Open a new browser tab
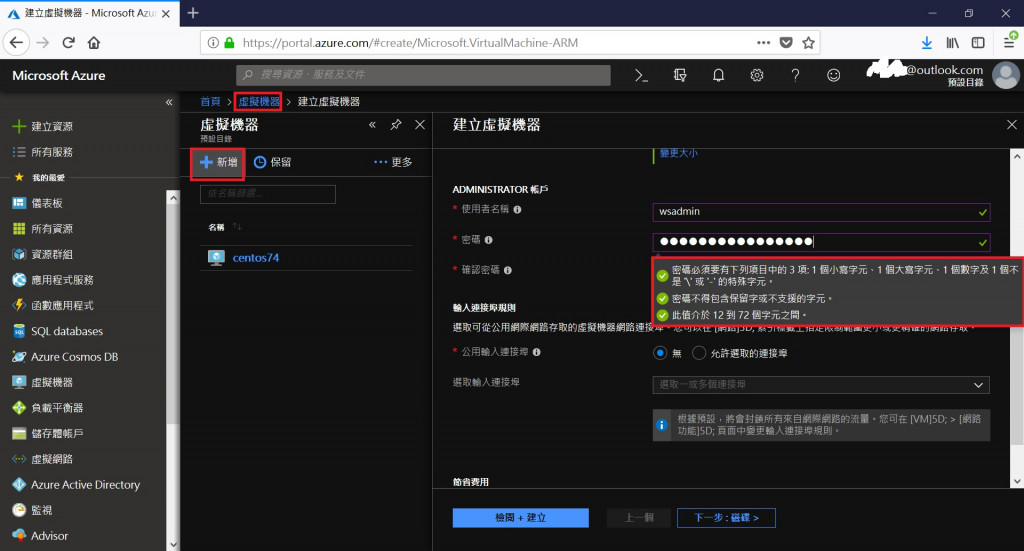The image size is (1024, 551). 193,13
